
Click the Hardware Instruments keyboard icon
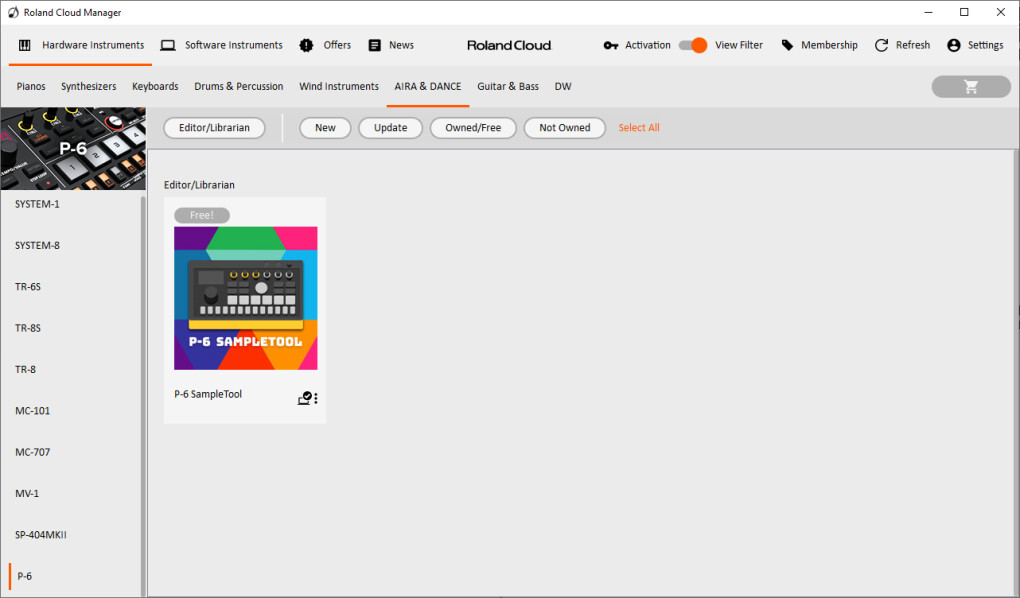[x=25, y=45]
